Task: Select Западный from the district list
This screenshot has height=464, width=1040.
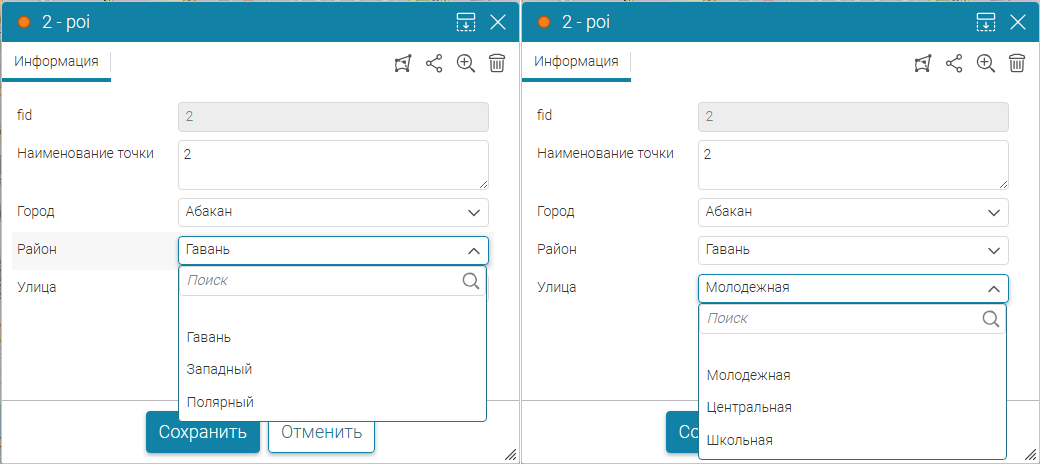Action: [x=219, y=369]
